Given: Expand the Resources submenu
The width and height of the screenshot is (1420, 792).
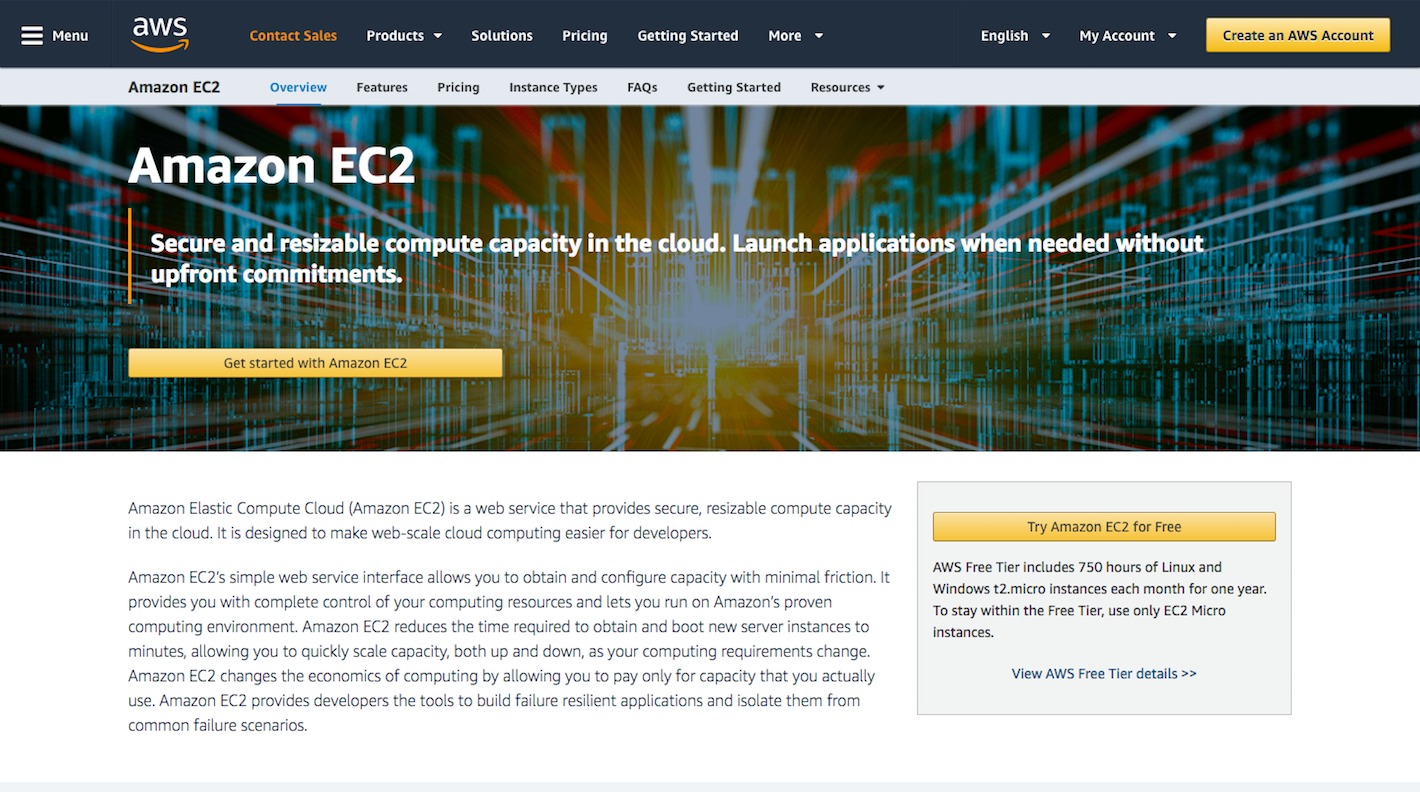Looking at the screenshot, I should click(847, 87).
